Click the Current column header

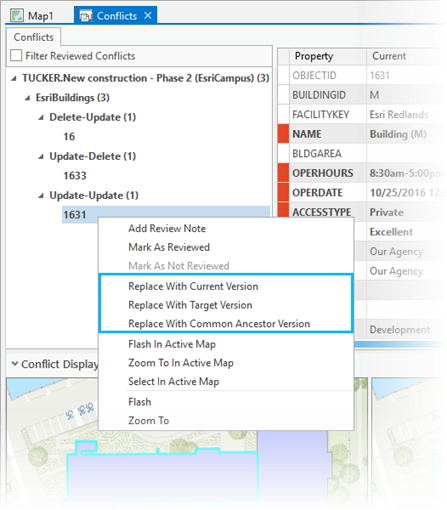point(389,56)
